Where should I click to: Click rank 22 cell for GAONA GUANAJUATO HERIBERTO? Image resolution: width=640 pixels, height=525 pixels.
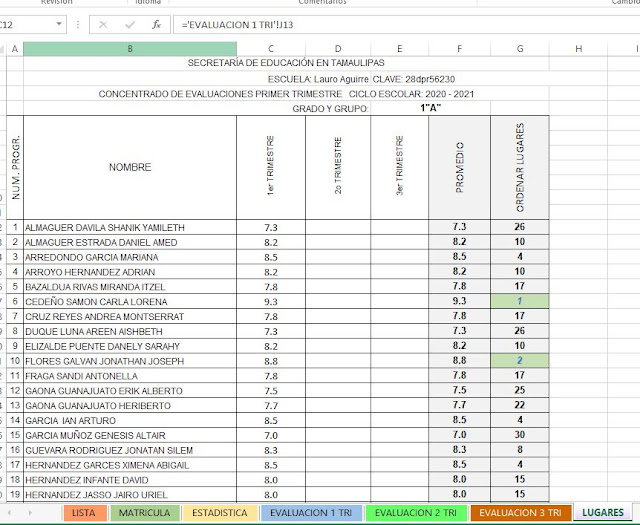520,405
